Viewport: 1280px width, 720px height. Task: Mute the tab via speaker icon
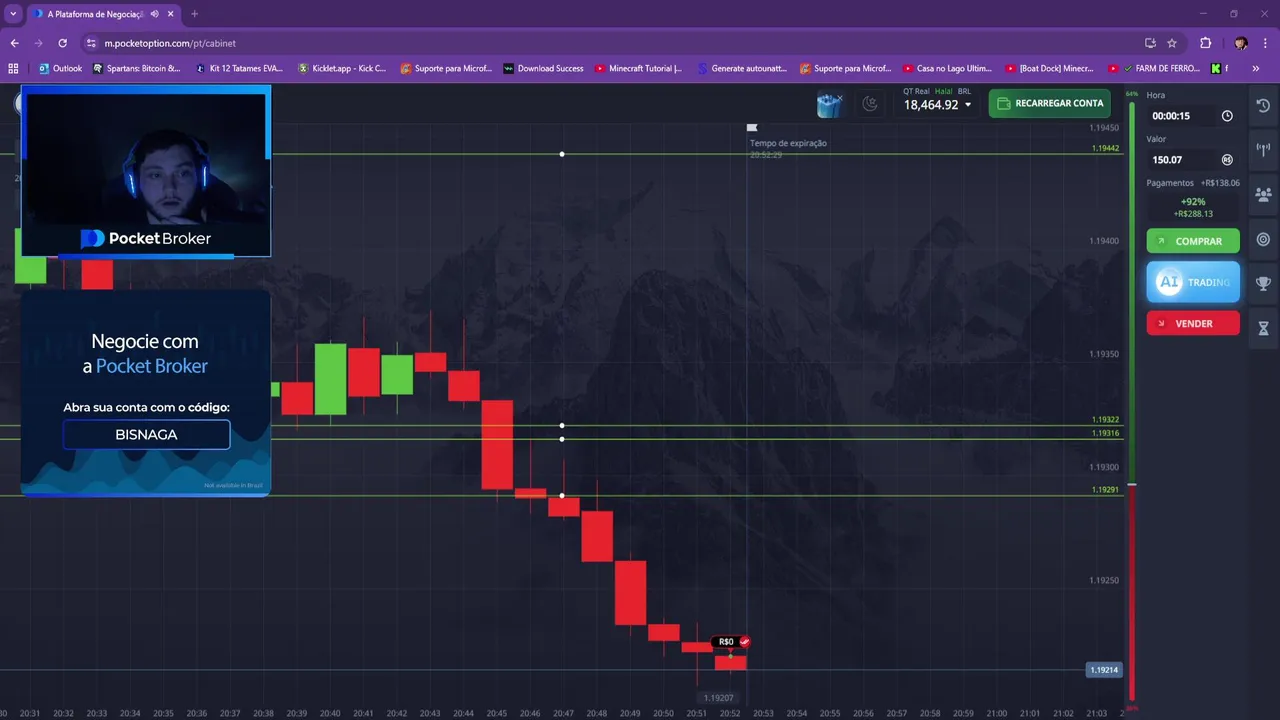point(154,14)
